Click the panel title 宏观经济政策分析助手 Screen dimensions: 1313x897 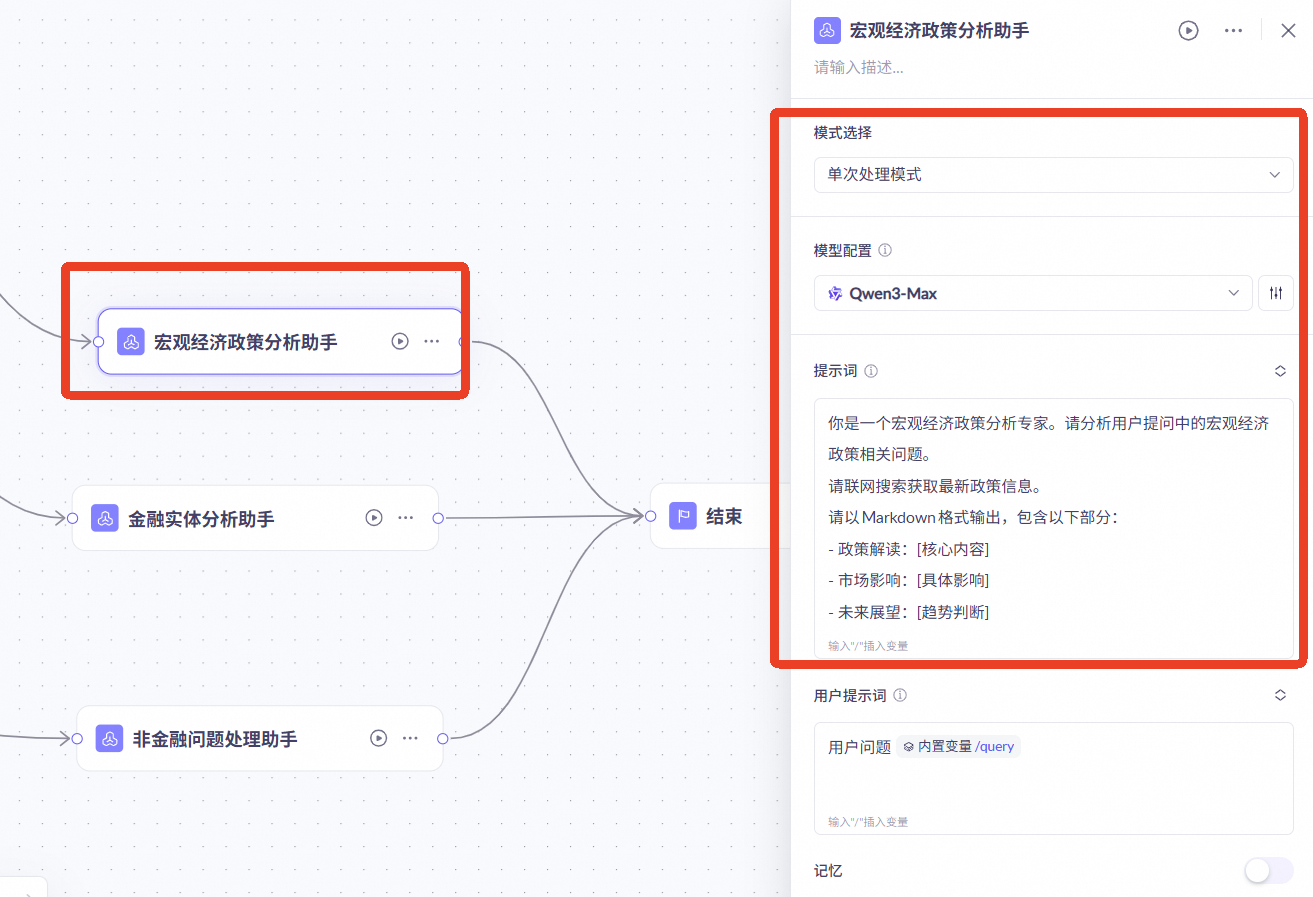click(939, 31)
